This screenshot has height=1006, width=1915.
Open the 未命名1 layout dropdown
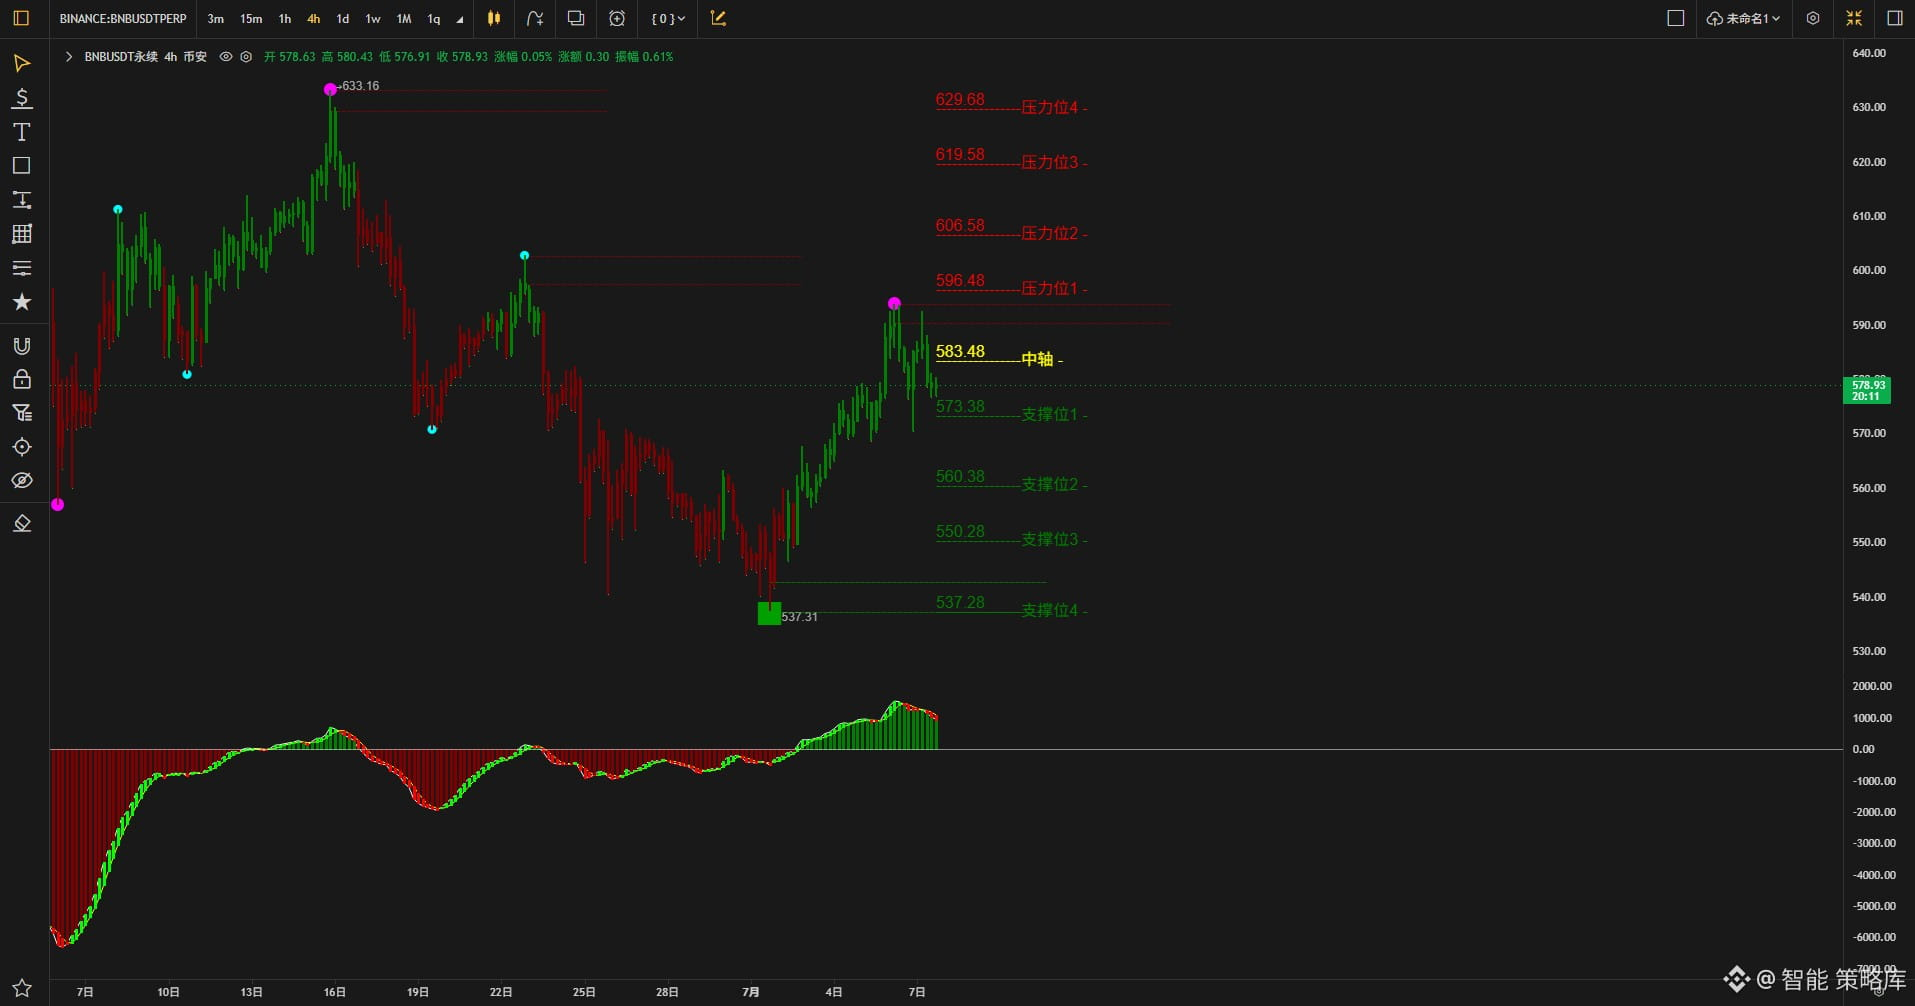pos(1743,18)
